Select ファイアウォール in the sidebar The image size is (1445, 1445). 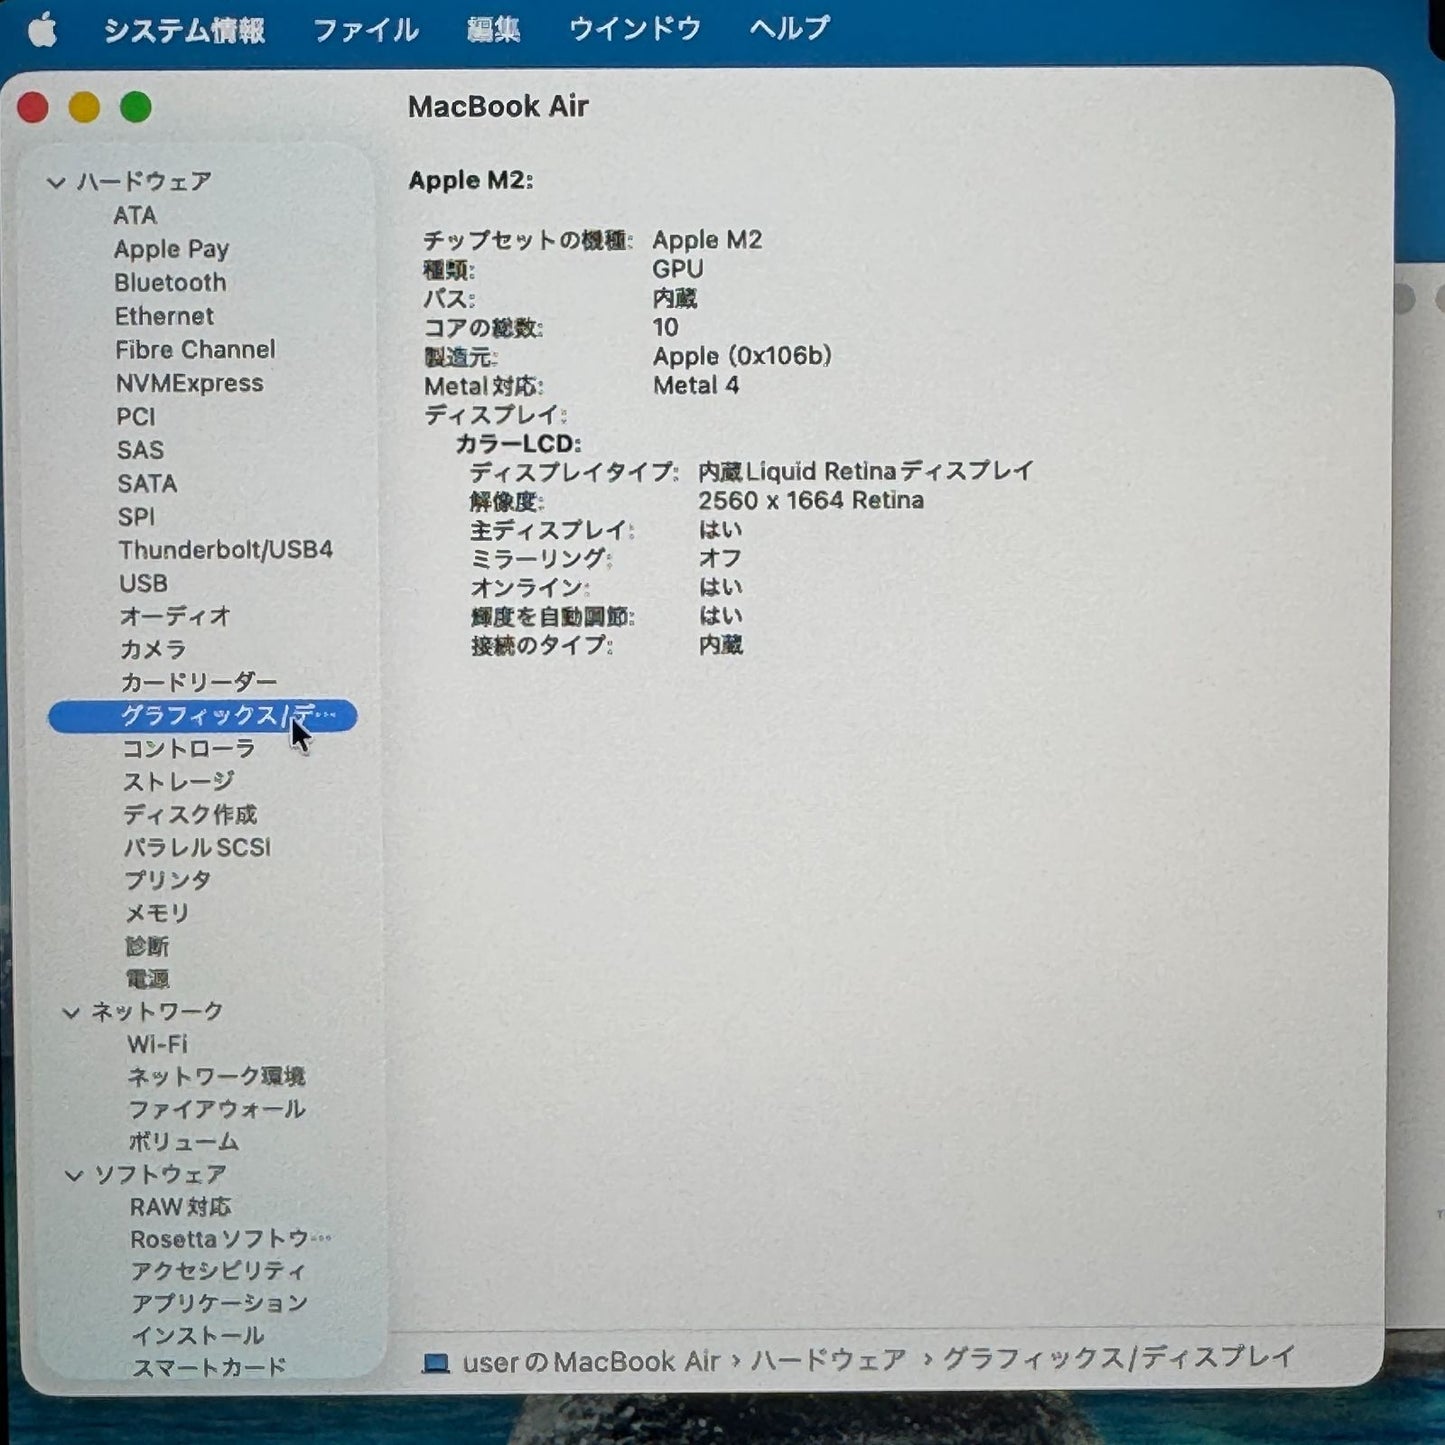217,1110
